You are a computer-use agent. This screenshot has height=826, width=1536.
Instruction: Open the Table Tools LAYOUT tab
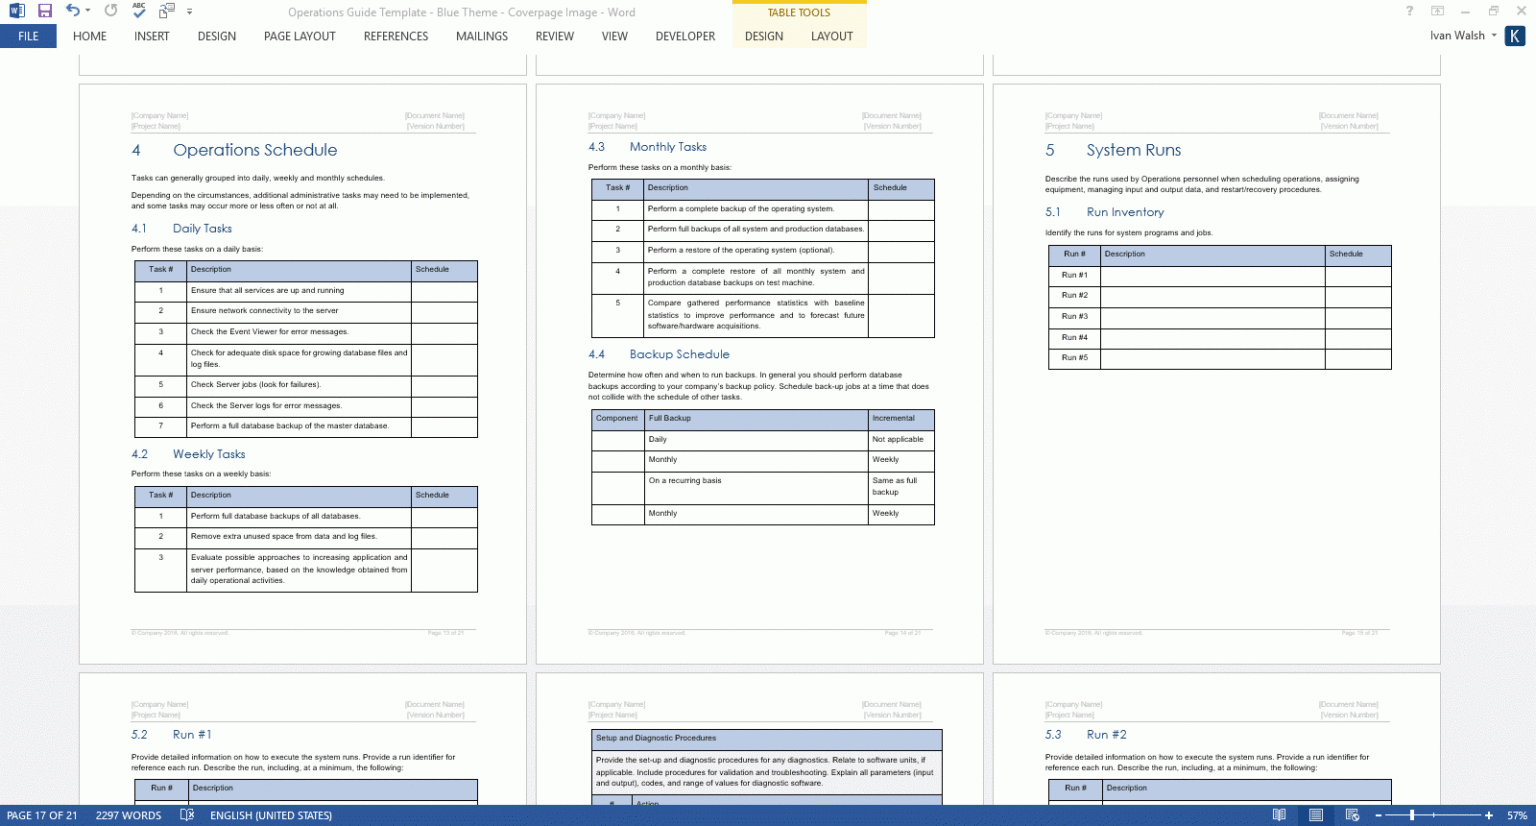pos(832,36)
